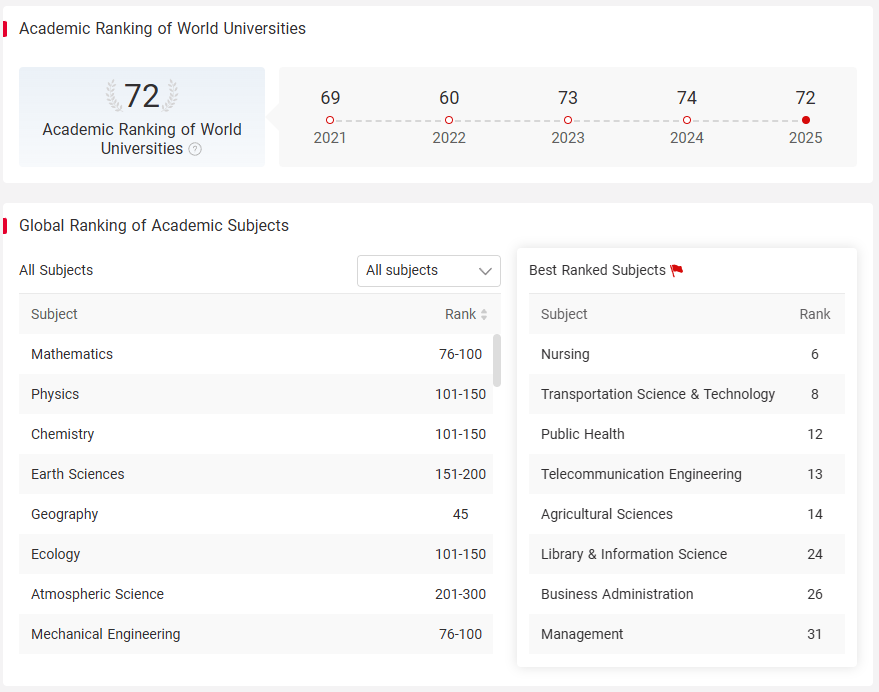Image resolution: width=879 pixels, height=692 pixels.
Task: Click the 2023 rank value 73
Action: 568,98
